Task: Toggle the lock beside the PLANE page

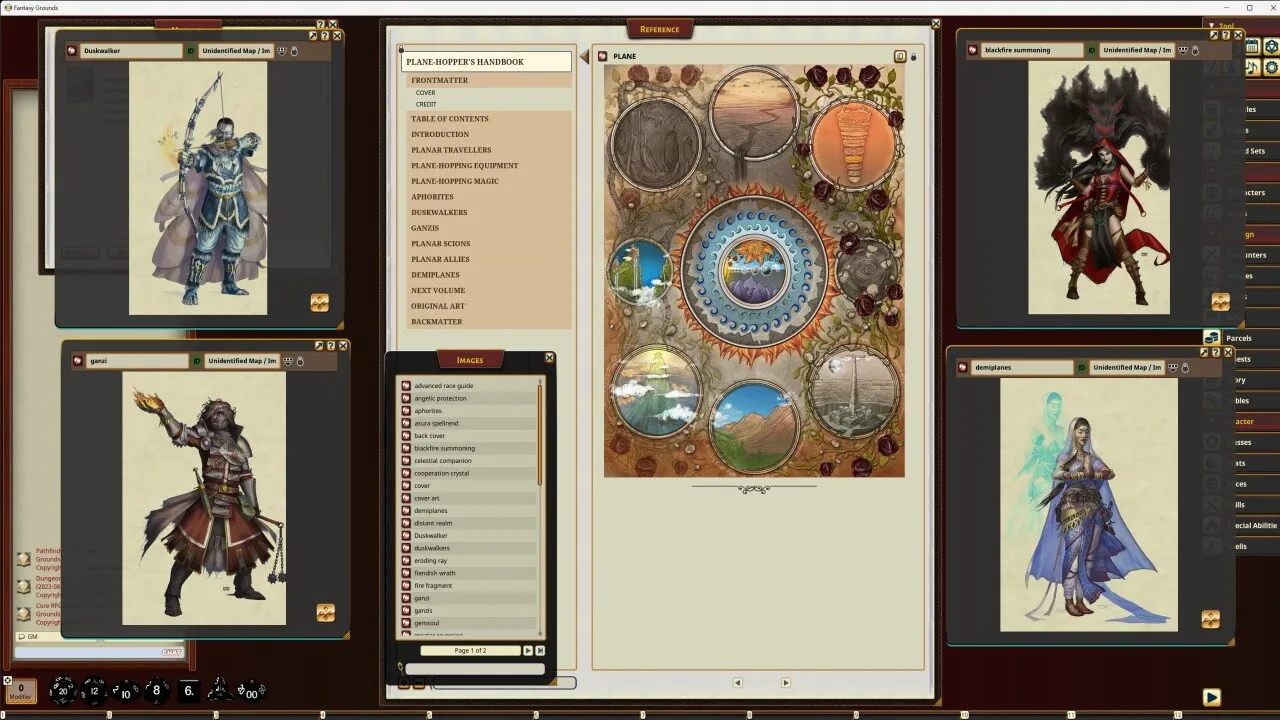Action: (913, 57)
